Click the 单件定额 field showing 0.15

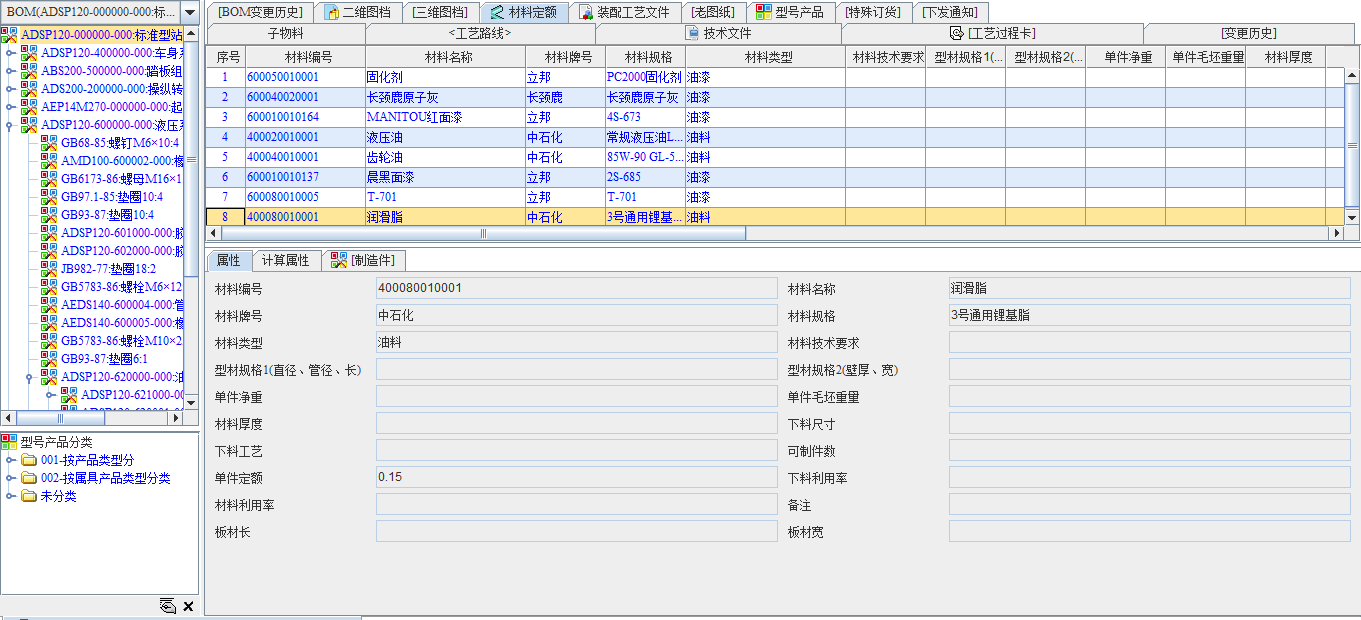pyautogui.click(x=576, y=477)
